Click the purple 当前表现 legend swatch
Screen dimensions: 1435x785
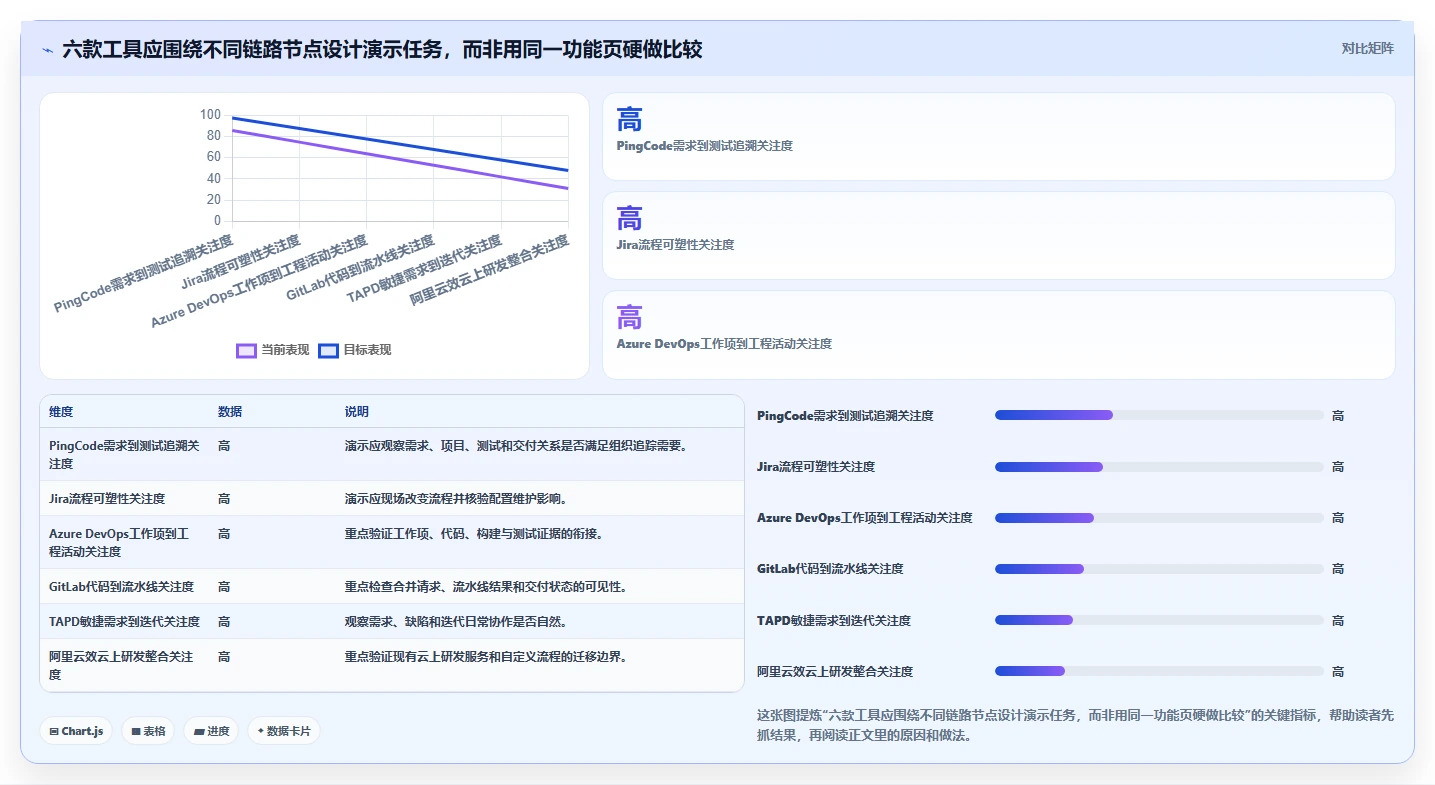coord(246,350)
